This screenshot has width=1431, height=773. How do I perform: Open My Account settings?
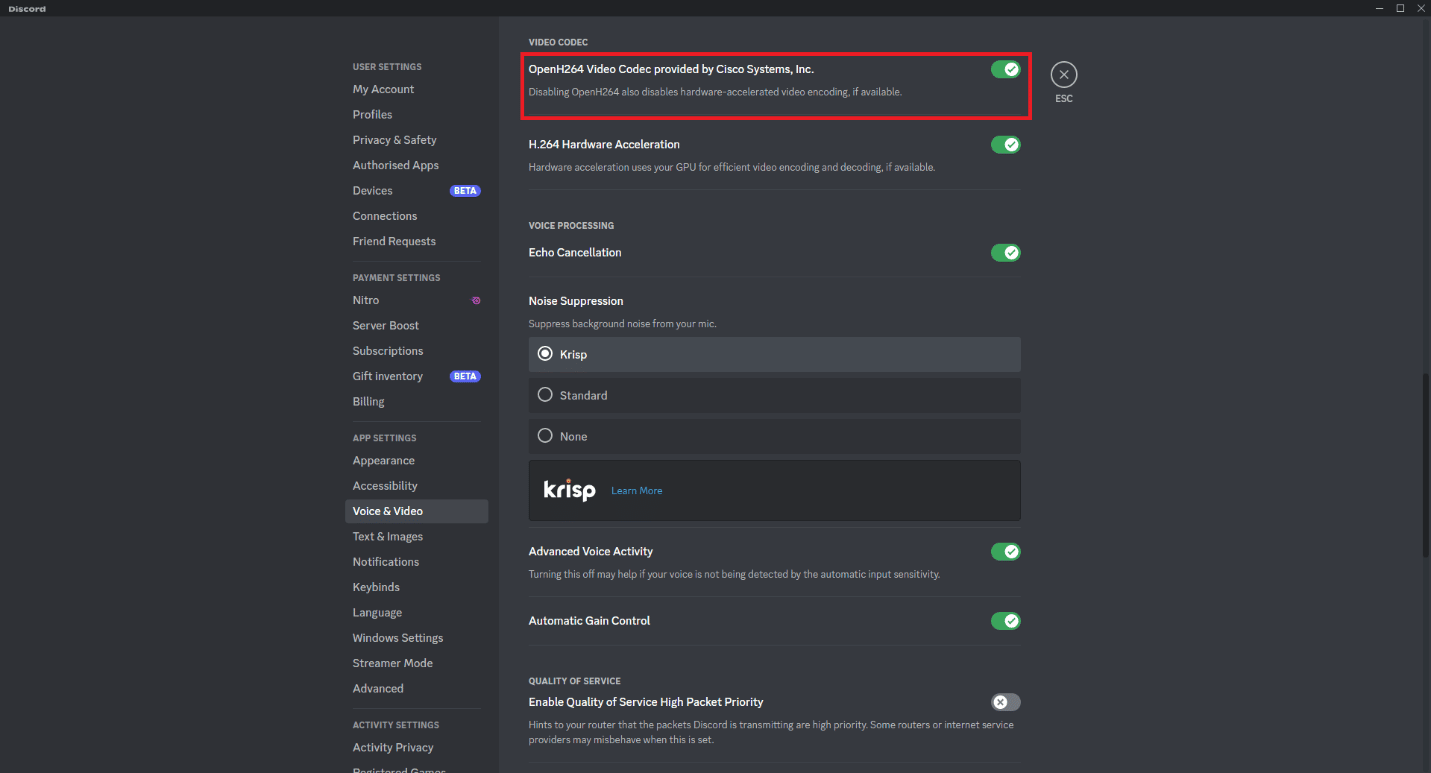tap(383, 89)
